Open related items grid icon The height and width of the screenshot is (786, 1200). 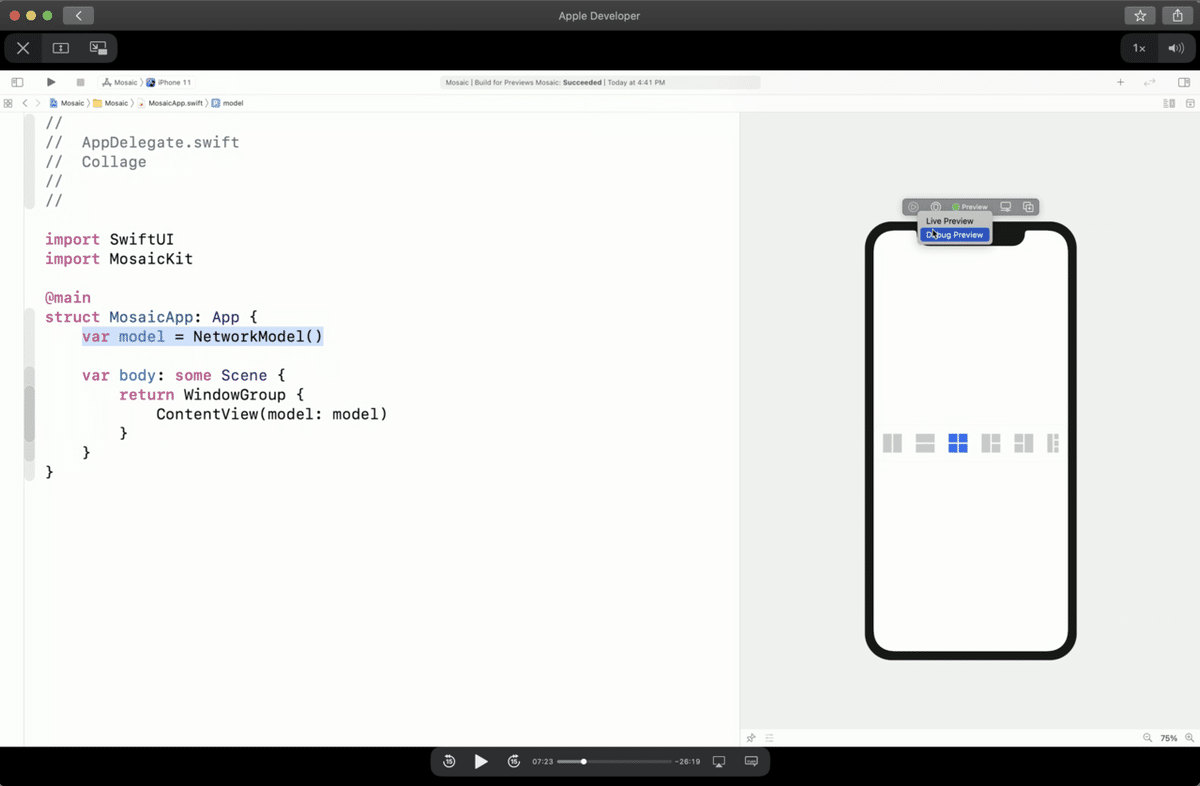8,103
